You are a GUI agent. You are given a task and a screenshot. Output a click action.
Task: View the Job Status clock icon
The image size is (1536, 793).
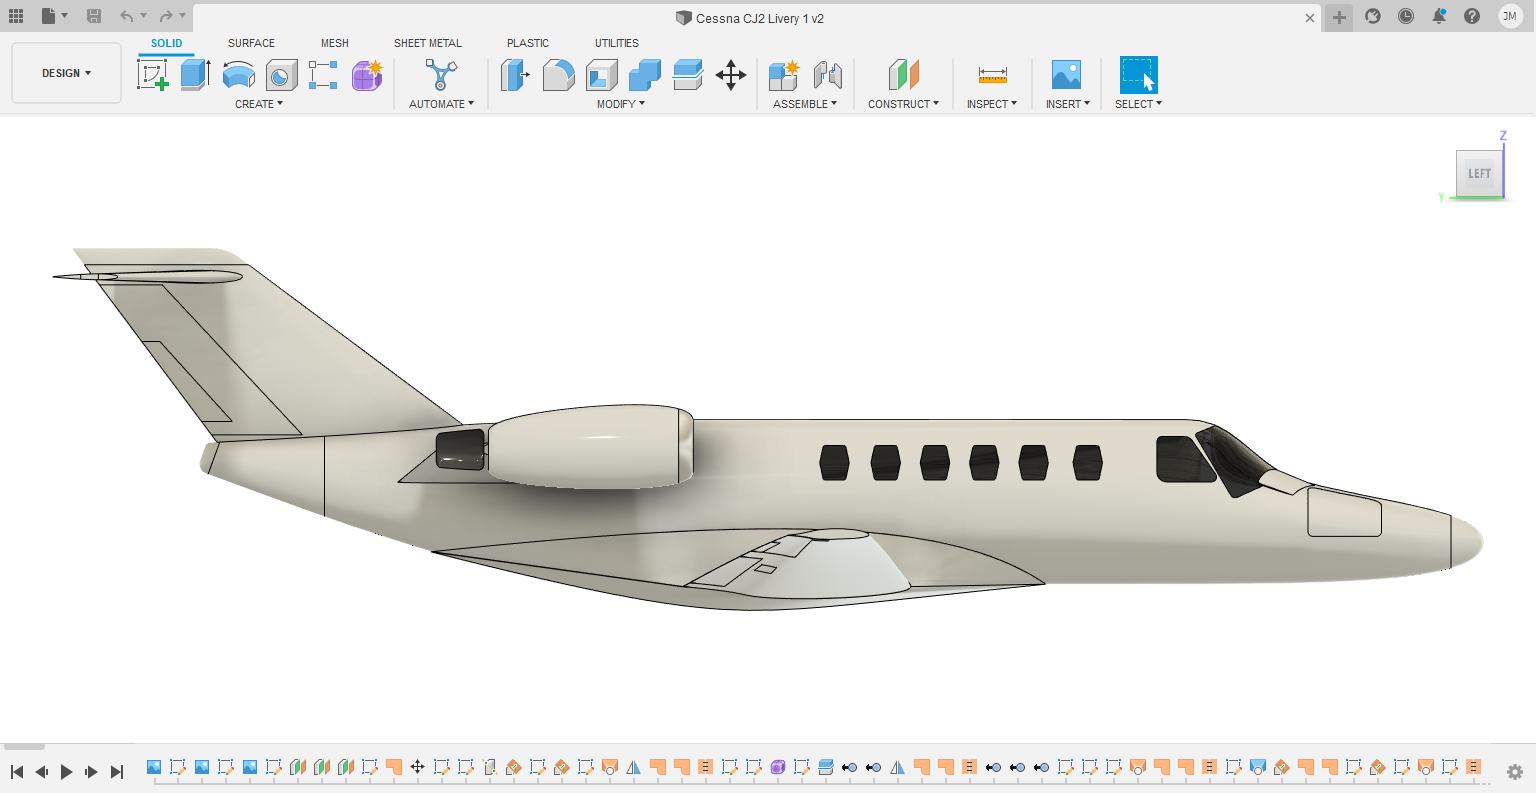click(1406, 16)
